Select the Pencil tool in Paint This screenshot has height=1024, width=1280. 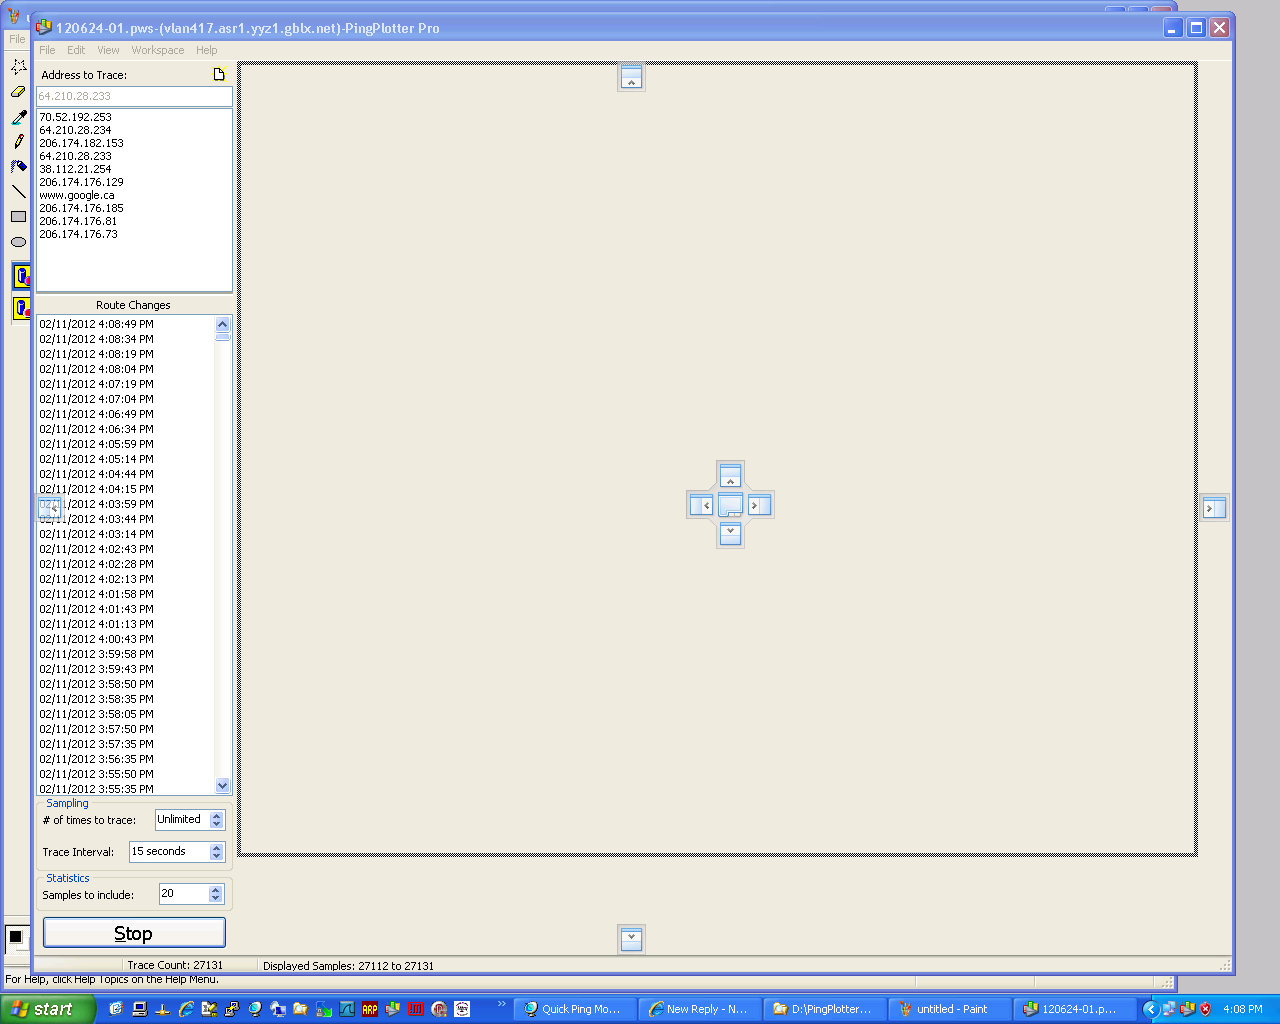(18, 142)
